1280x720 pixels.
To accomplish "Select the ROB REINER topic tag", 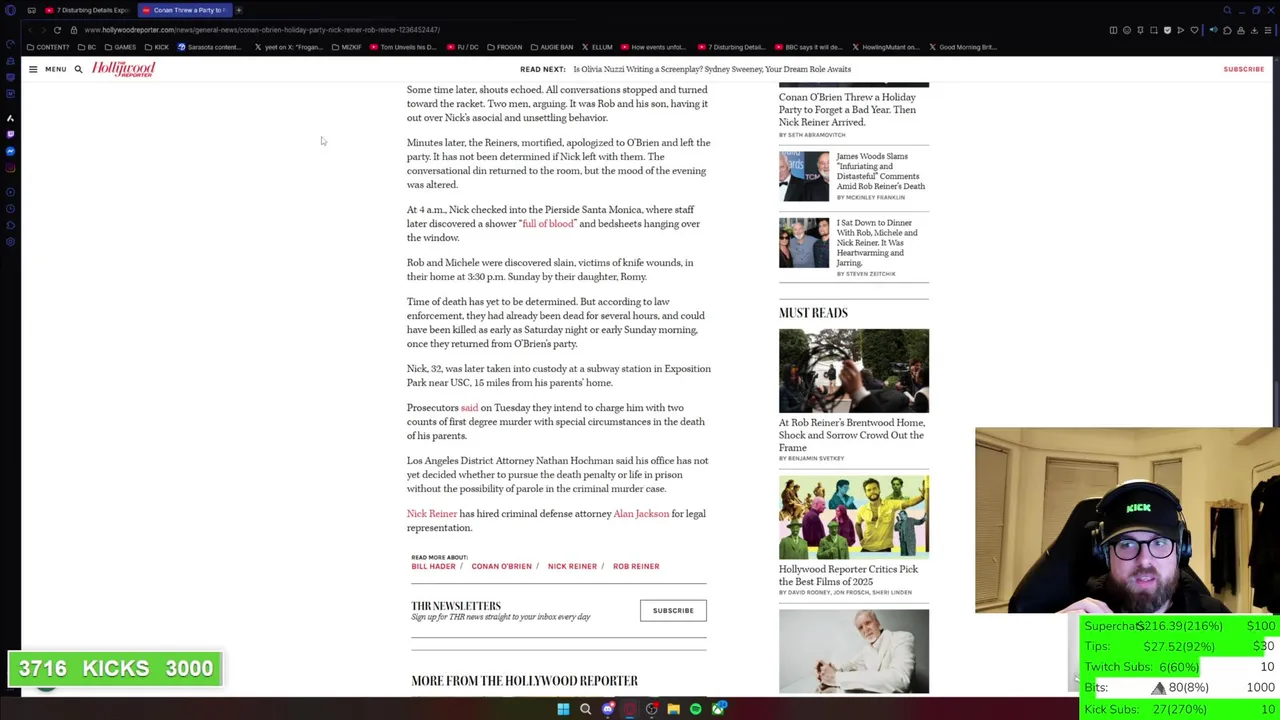I will point(636,566).
